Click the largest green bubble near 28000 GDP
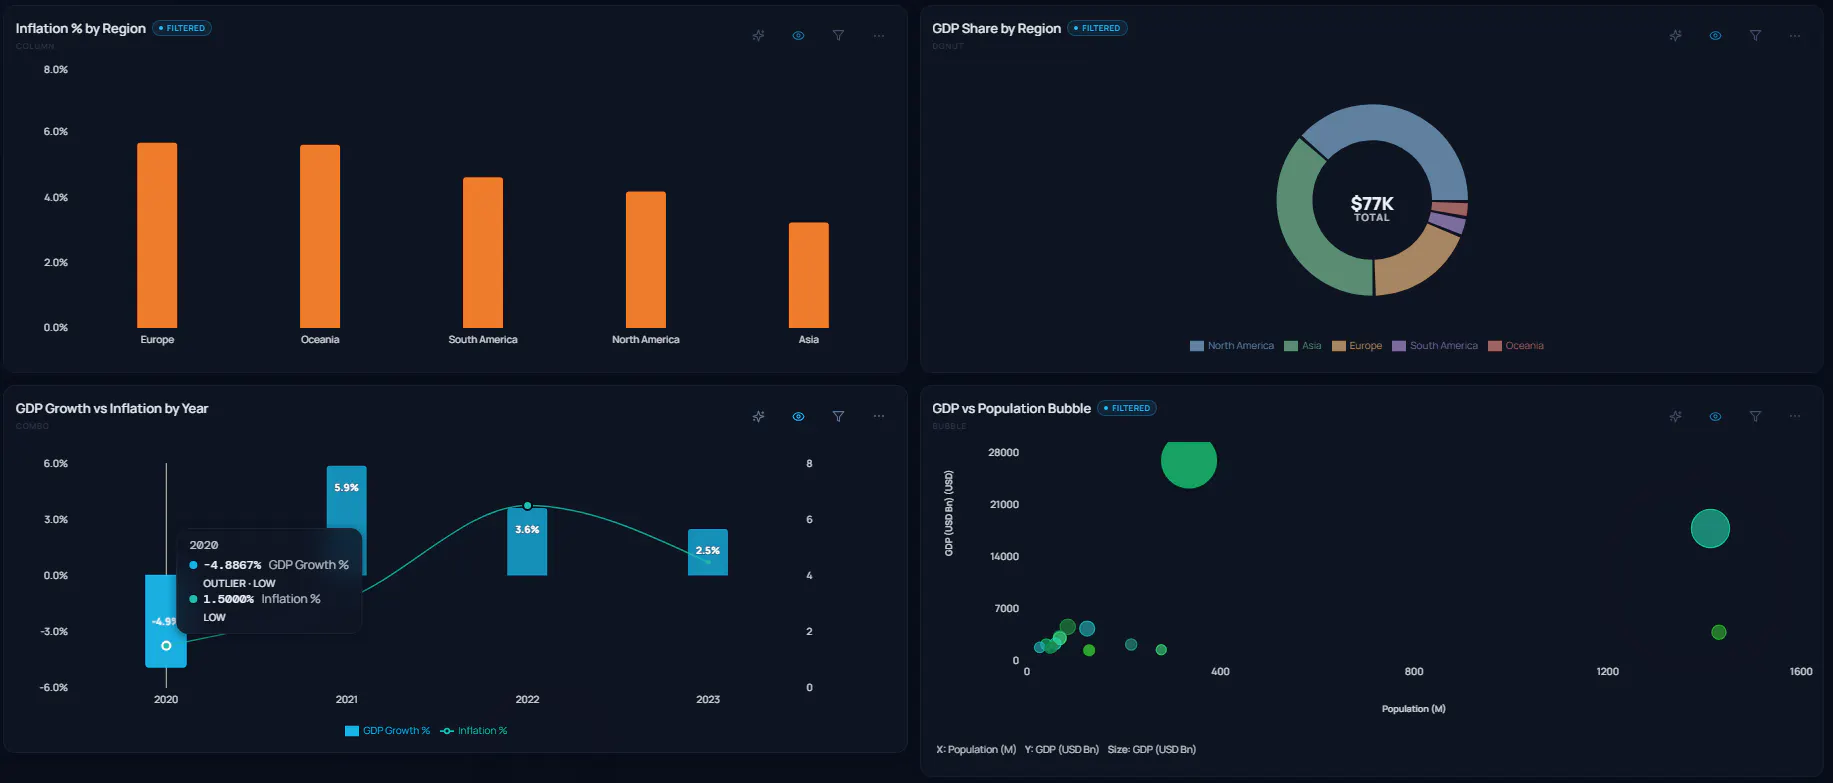The width and height of the screenshot is (1833, 783). (1189, 462)
